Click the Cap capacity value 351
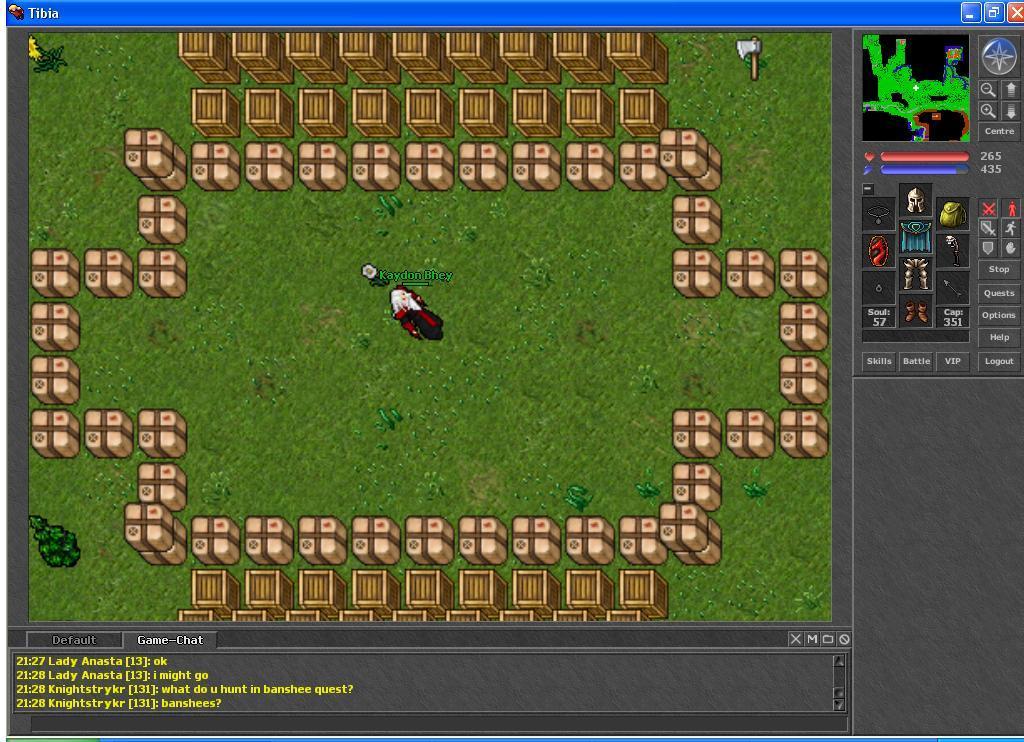This screenshot has width=1024, height=742. click(x=953, y=321)
